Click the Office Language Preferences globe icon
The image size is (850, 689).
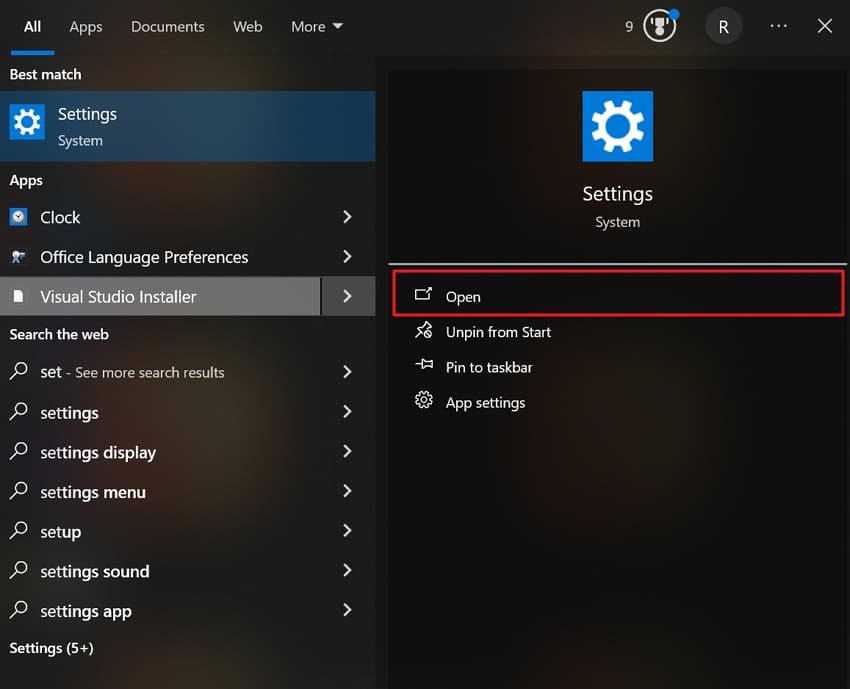point(21,257)
